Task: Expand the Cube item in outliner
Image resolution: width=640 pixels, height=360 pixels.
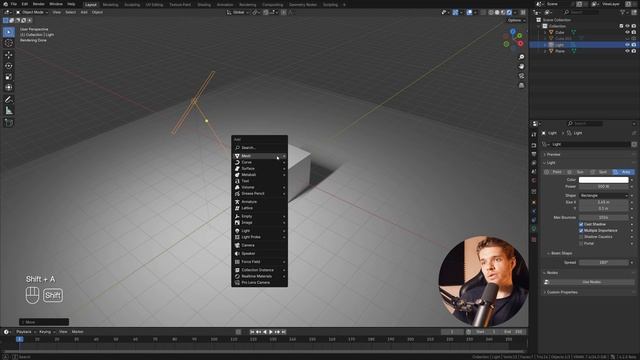Action: [545, 32]
